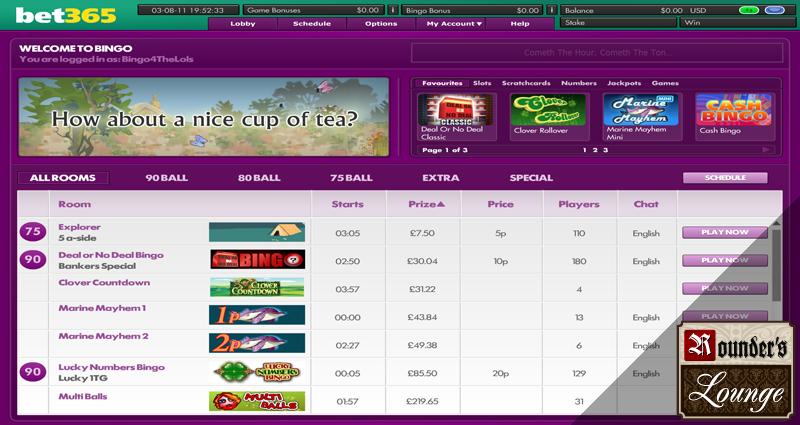The height and width of the screenshot is (425, 800).
Task: Click the Cometh The Hour ticker message field
Action: (x=597, y=53)
